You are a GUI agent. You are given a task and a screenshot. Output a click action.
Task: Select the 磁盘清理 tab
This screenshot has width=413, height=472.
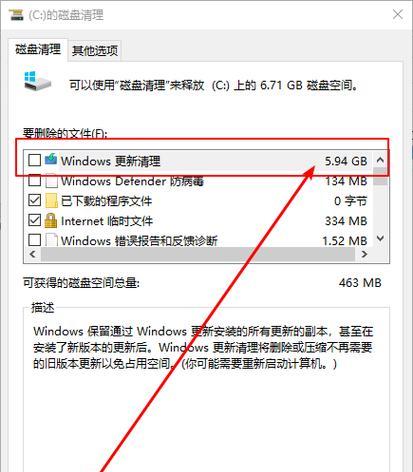tap(38, 49)
